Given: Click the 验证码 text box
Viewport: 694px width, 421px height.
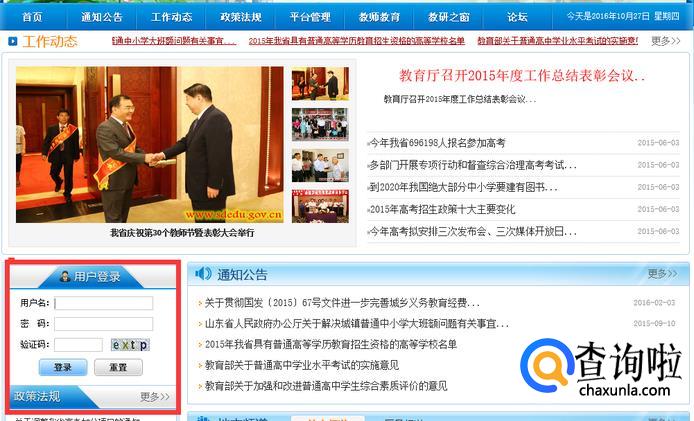Looking at the screenshot, I should (x=78, y=344).
